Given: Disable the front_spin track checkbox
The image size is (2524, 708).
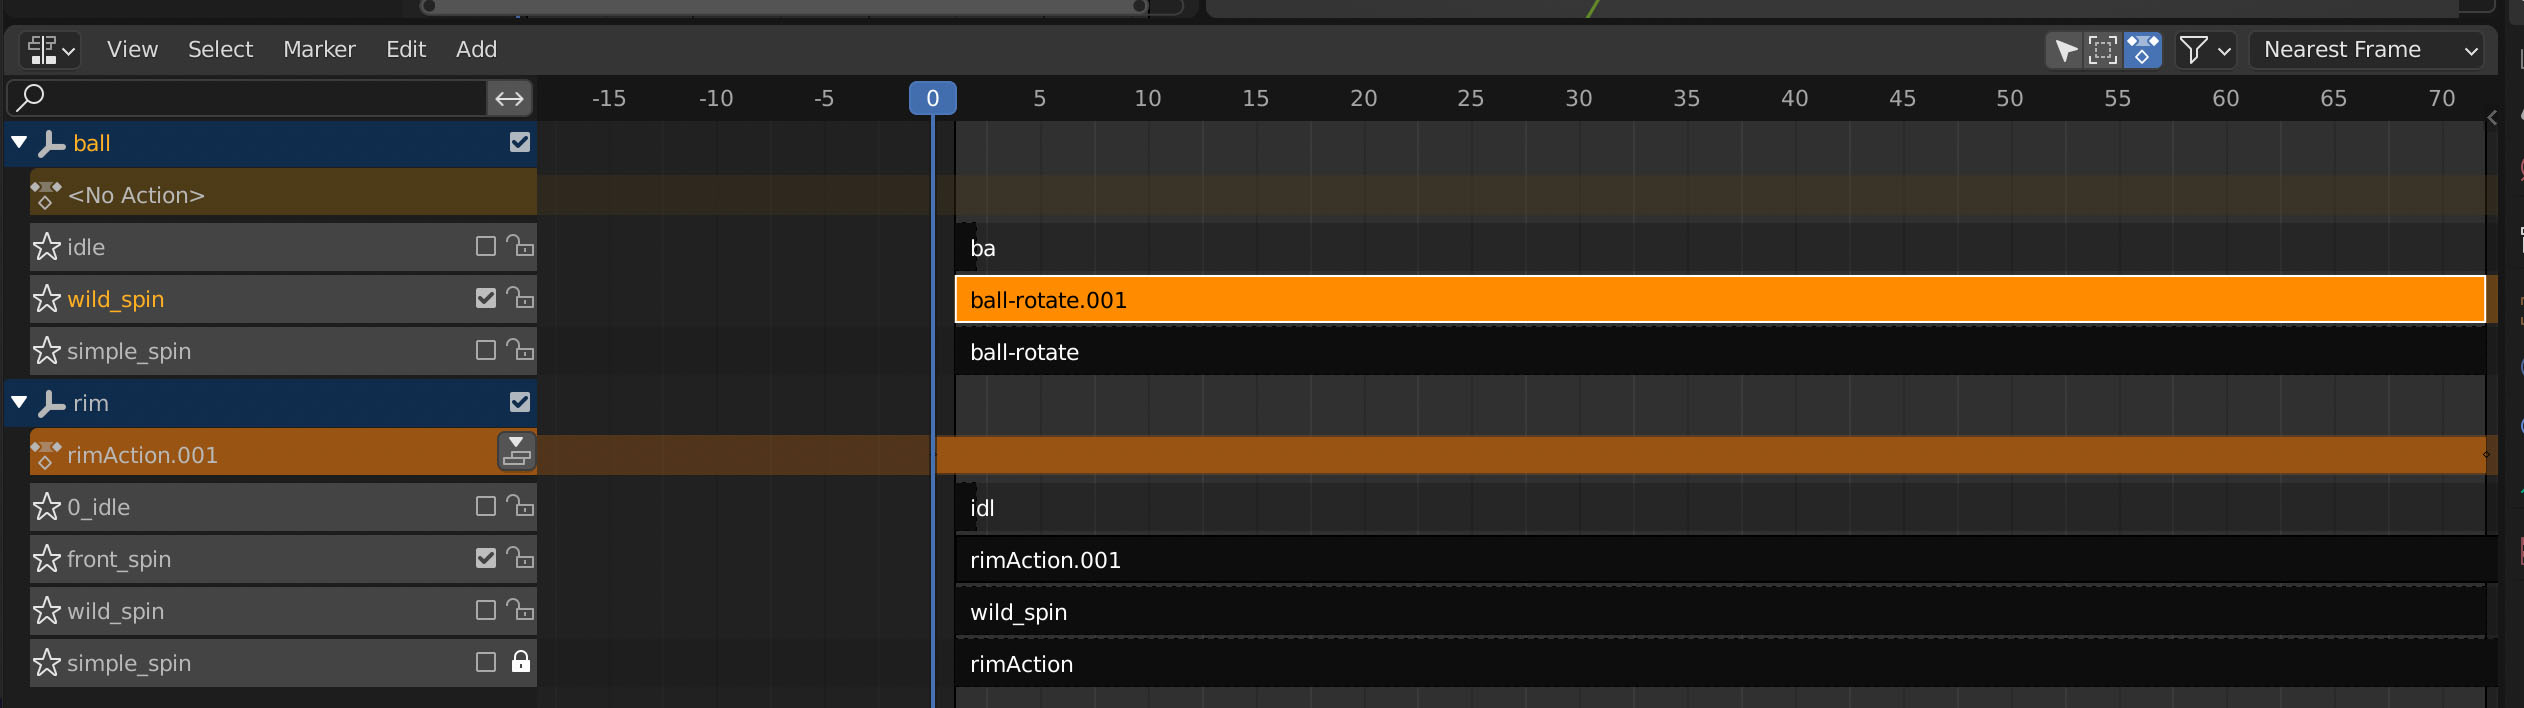Looking at the screenshot, I should coord(486,558).
